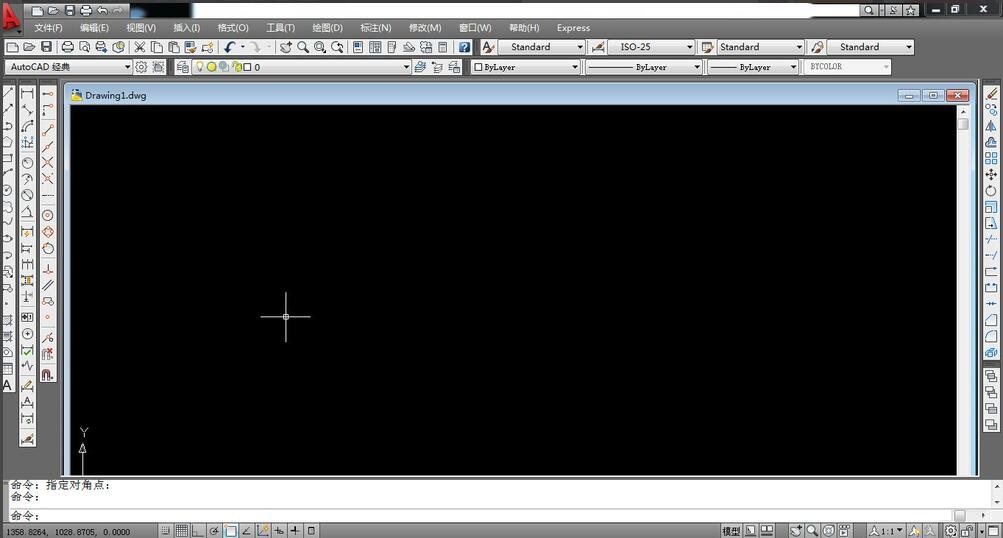Toggle Polar tracking in the status bar
The image size is (1003, 538).
pos(214,530)
